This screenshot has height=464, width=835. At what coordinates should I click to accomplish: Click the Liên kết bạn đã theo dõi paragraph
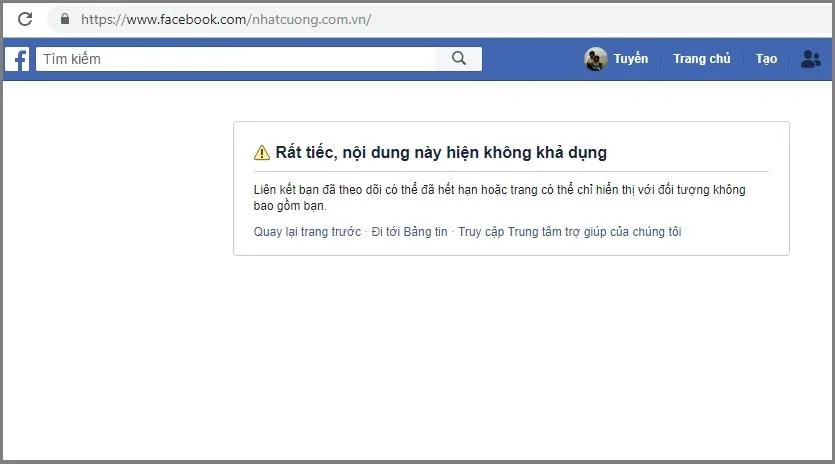click(499, 197)
